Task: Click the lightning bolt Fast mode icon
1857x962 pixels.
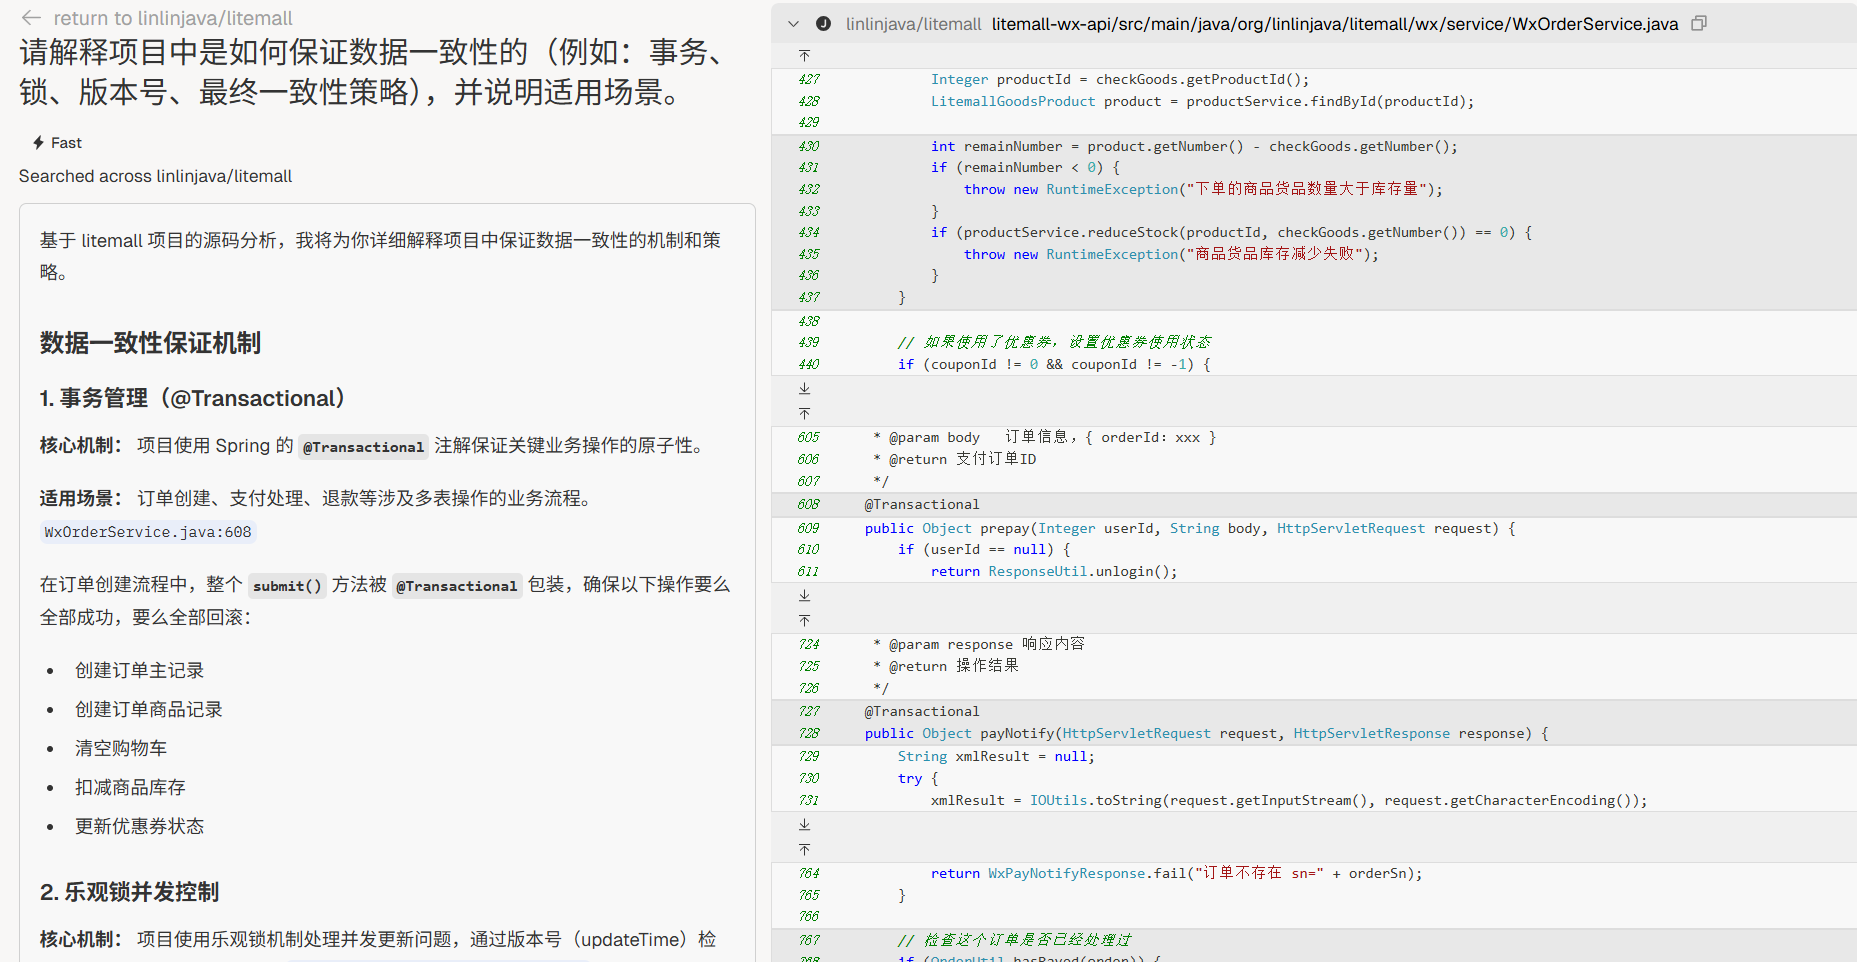Action: [x=38, y=143]
